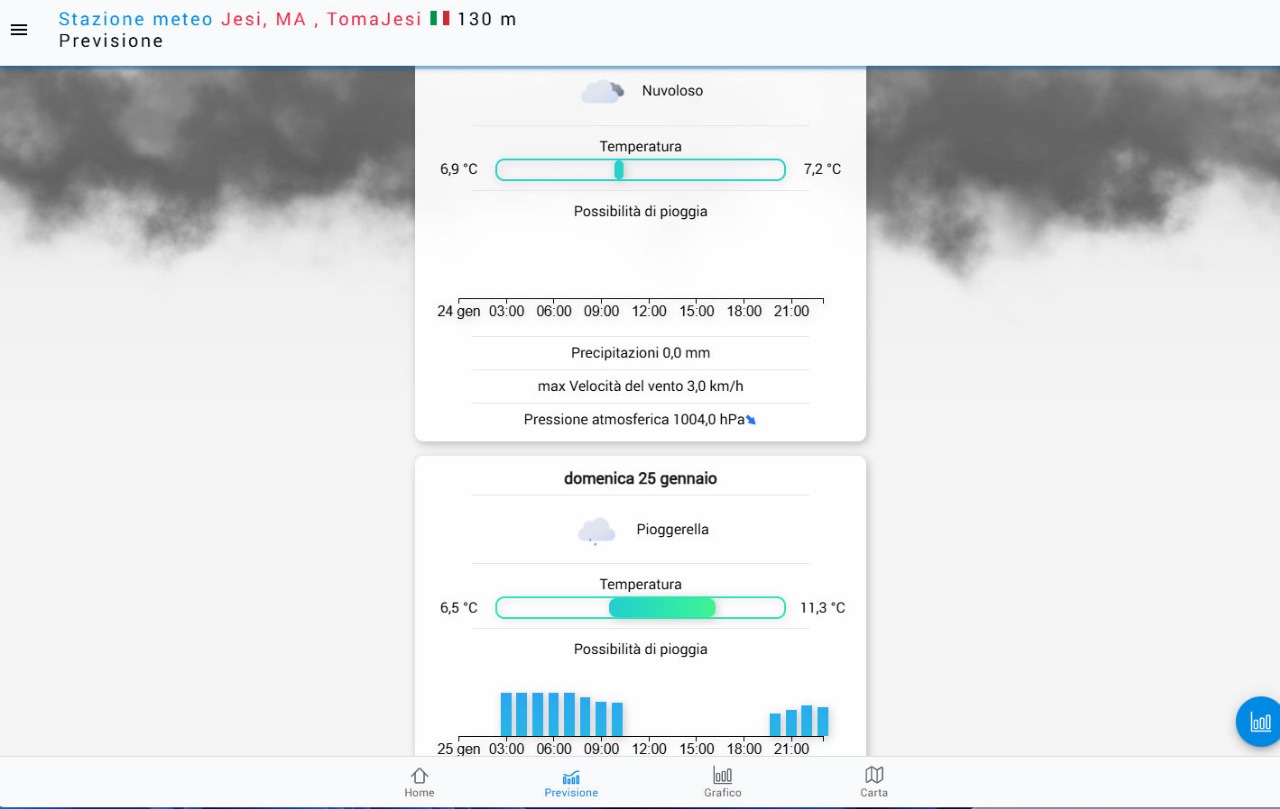1280x809 pixels.
Task: Click the falling pressure trend arrow
Action: point(751,420)
